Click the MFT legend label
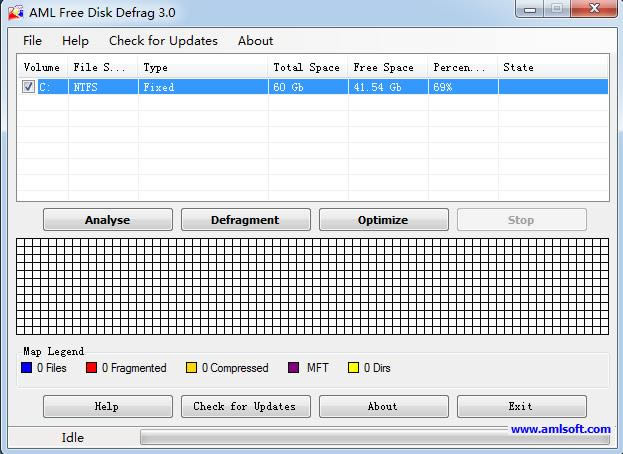 point(317,368)
